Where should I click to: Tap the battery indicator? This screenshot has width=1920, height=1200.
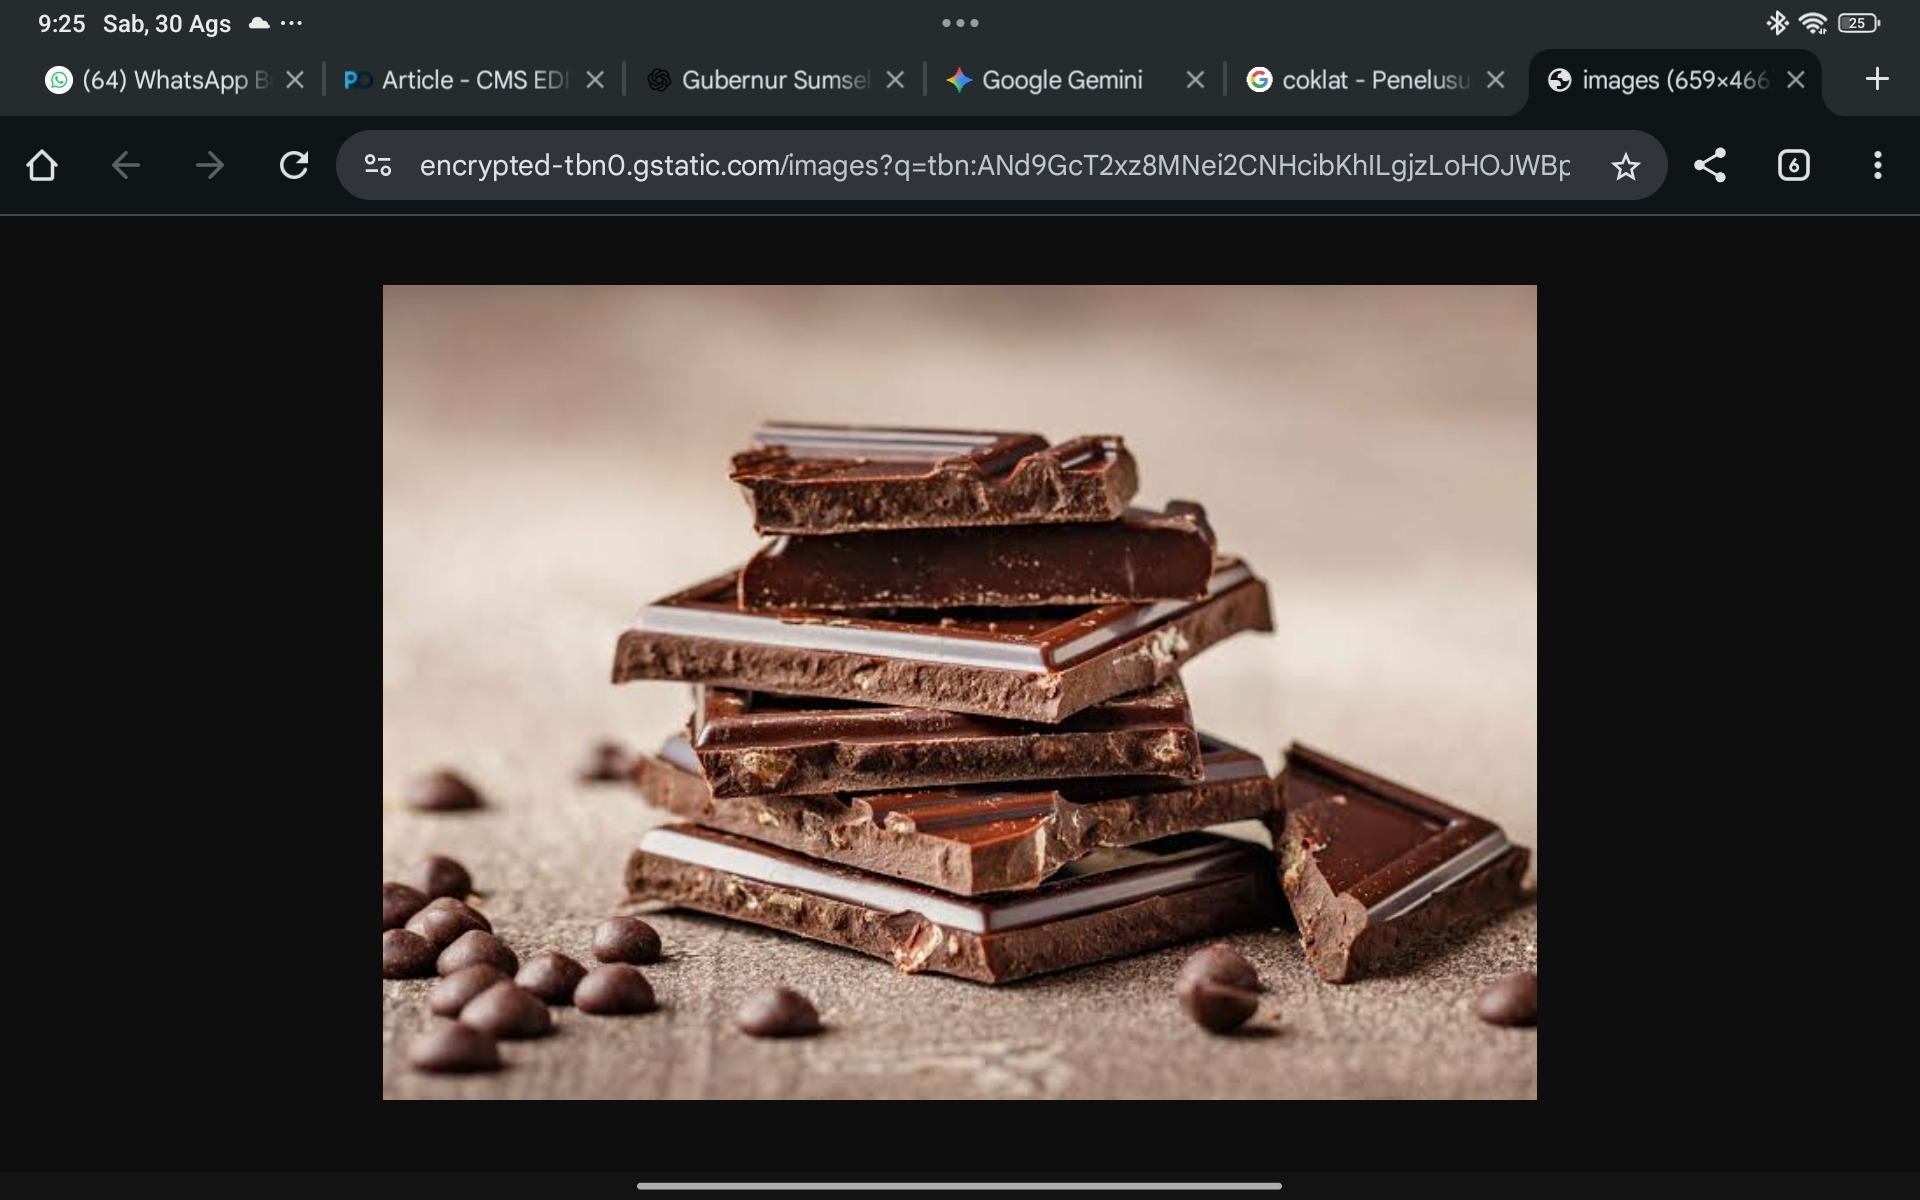(x=1859, y=23)
